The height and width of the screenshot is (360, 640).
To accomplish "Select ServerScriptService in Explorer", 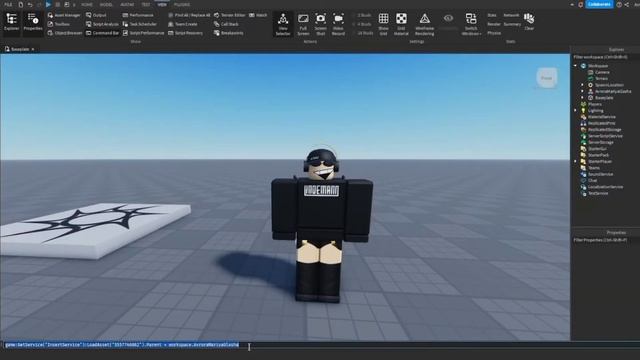I will click(x=605, y=136).
